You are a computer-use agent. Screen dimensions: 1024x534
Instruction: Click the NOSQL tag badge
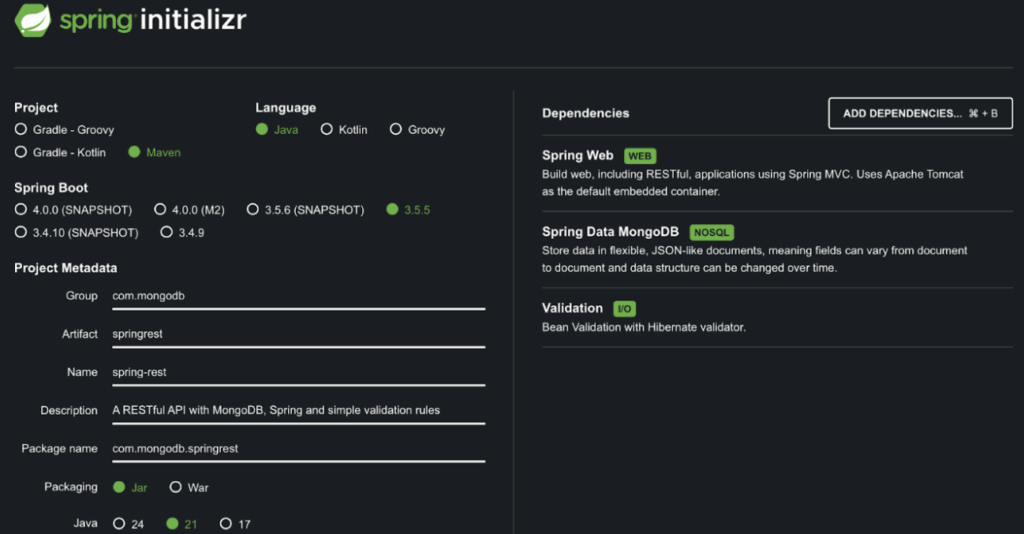coord(711,232)
